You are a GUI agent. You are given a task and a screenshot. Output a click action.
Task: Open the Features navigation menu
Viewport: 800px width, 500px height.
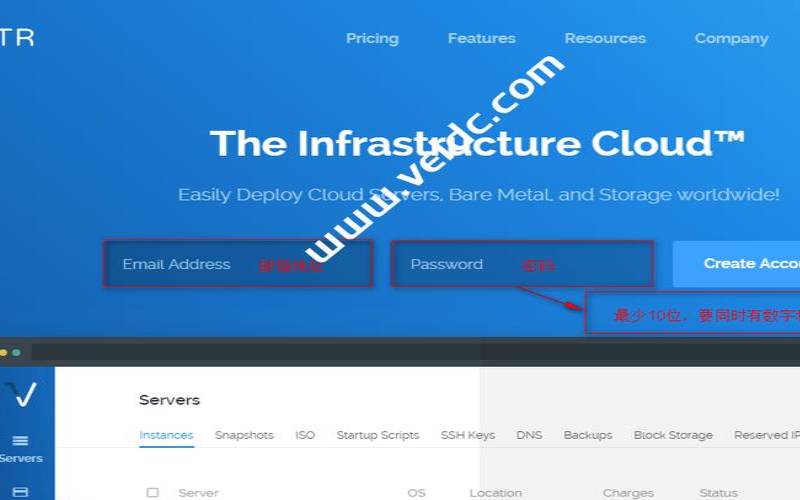(482, 38)
